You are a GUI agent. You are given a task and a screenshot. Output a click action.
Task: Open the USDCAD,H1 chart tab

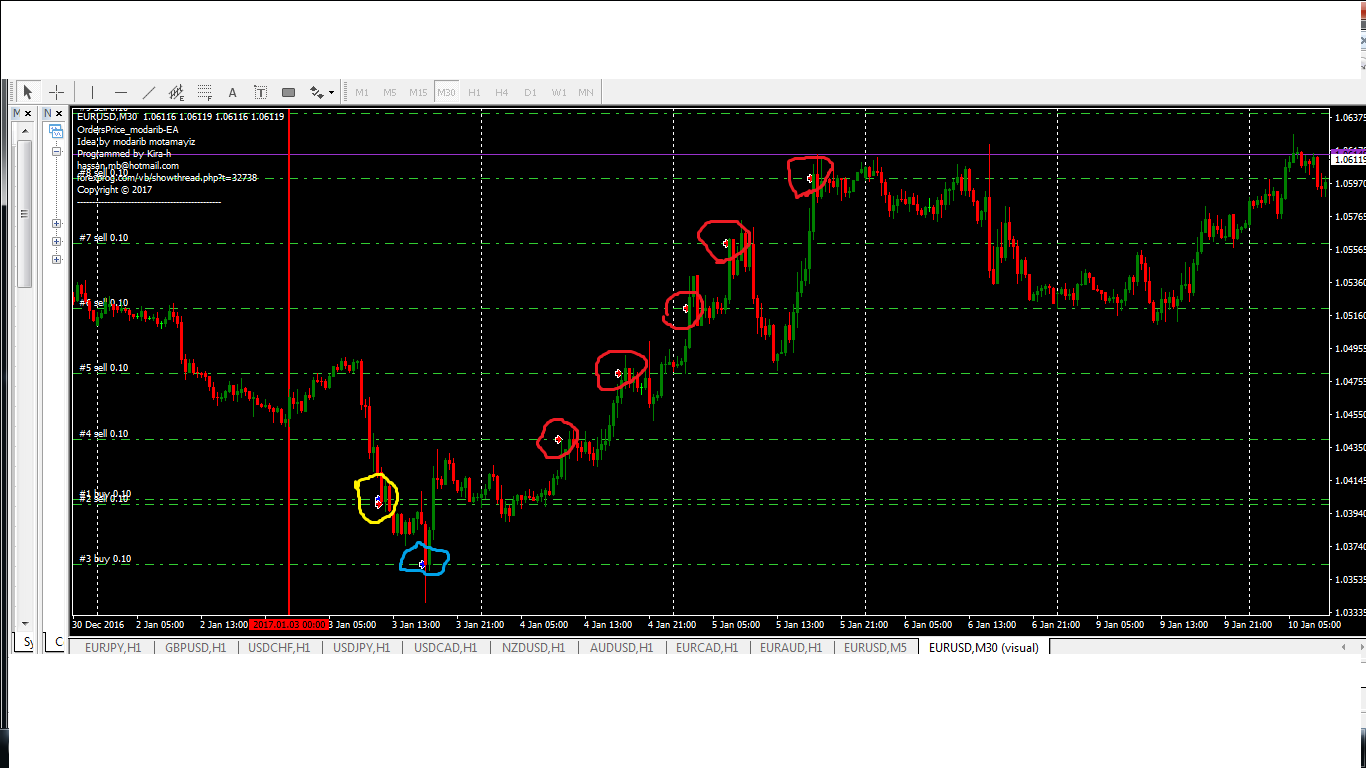coord(445,647)
